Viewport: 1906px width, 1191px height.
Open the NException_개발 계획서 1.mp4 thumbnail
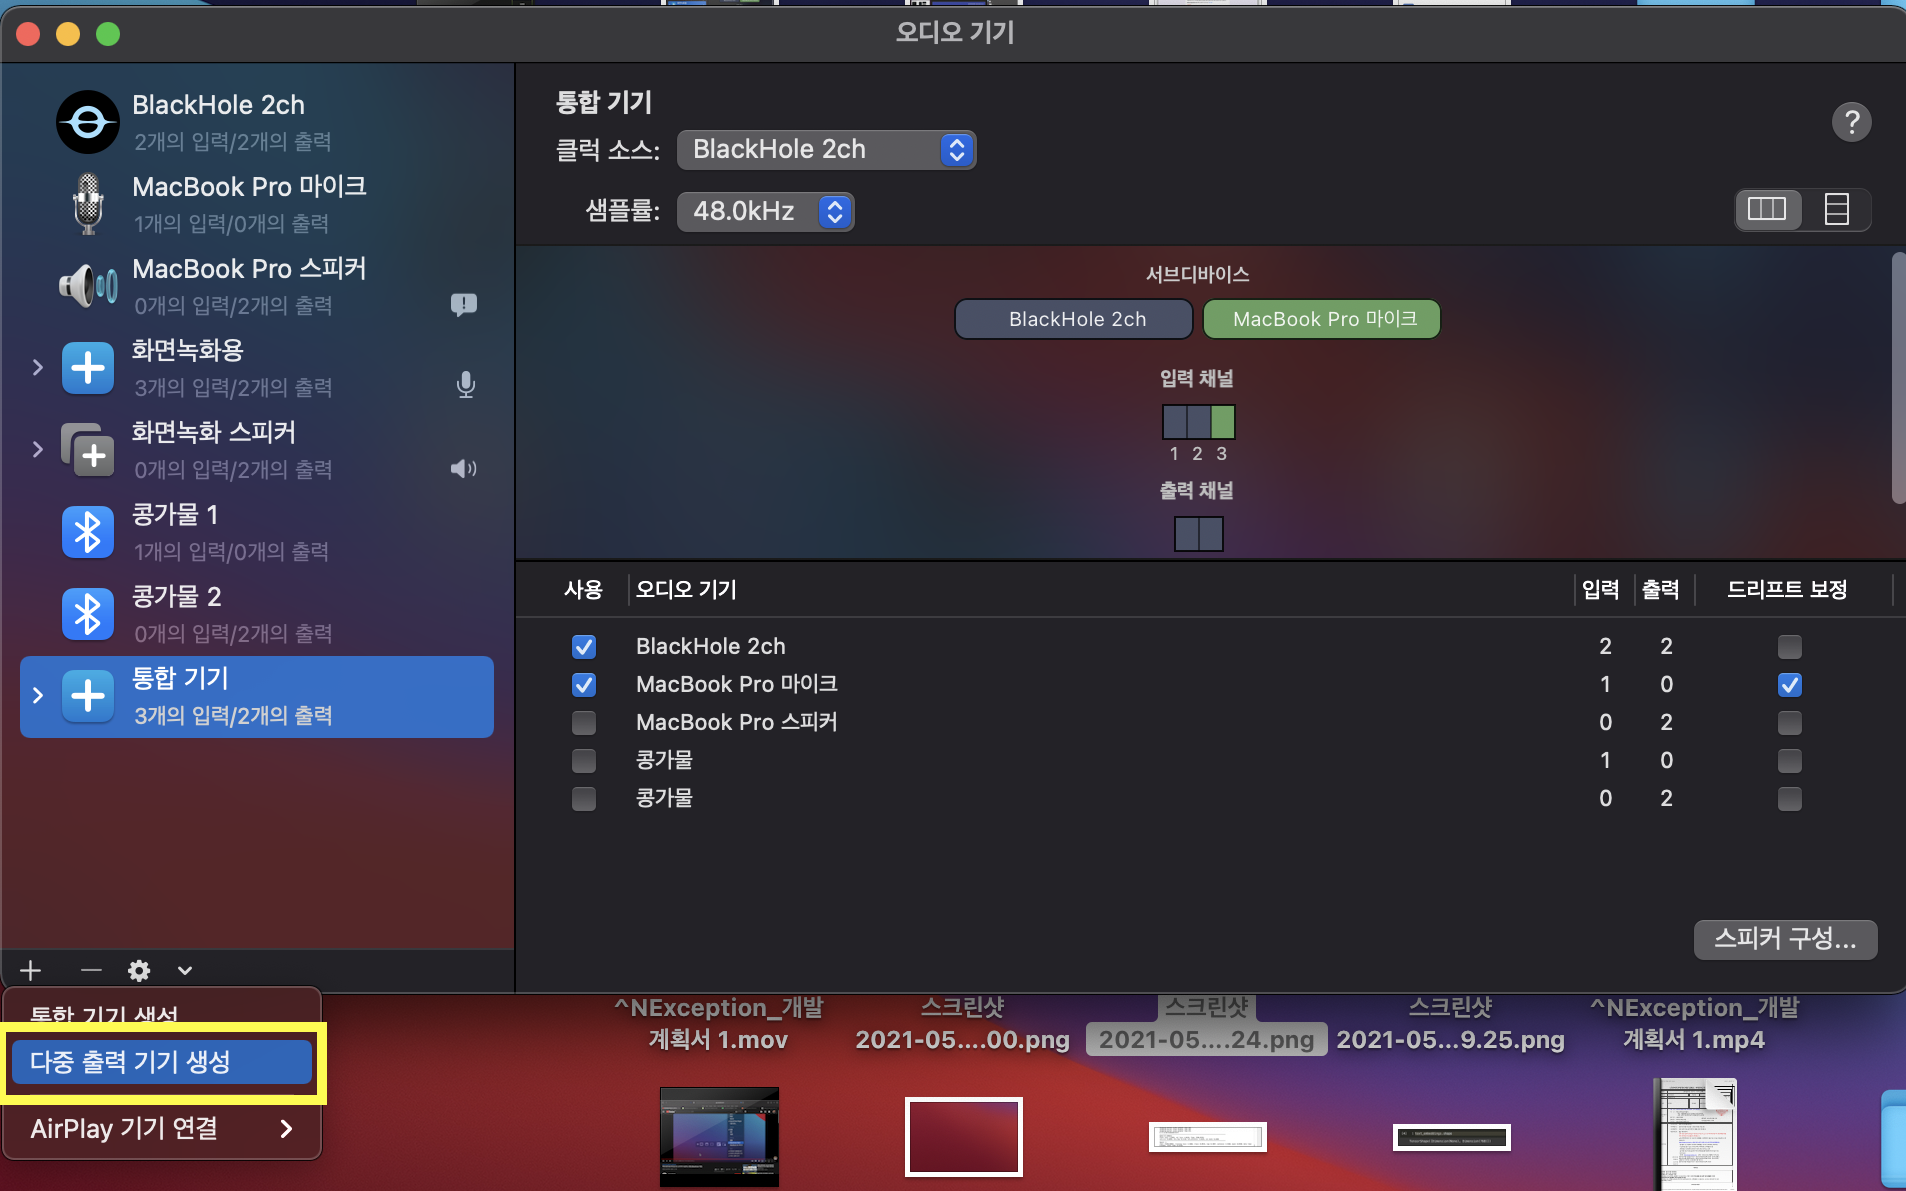(x=1695, y=1134)
